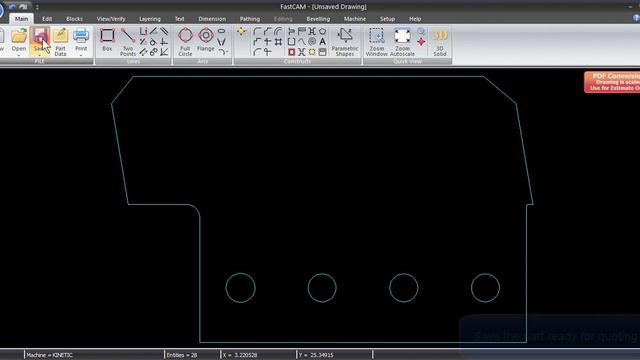Open the Text ribbon tab
Viewport: 640px width, 360px height.
point(179,19)
